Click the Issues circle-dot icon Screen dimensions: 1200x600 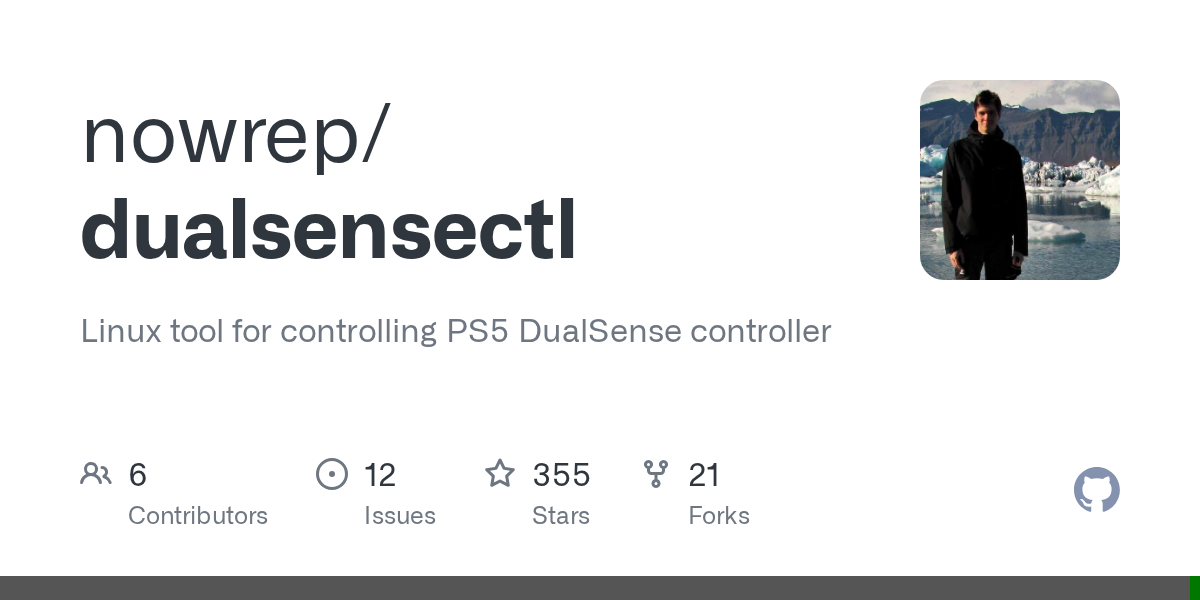[332, 474]
